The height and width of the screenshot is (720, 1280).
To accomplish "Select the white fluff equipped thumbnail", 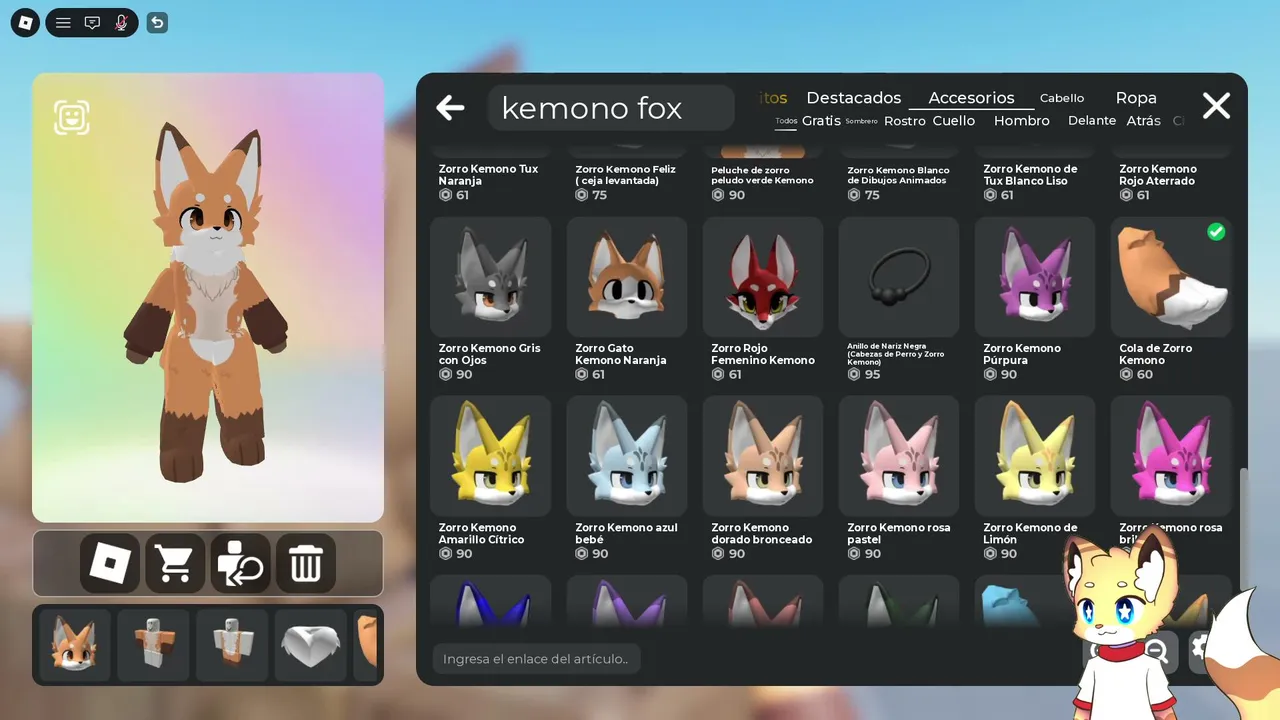I will click(310, 645).
